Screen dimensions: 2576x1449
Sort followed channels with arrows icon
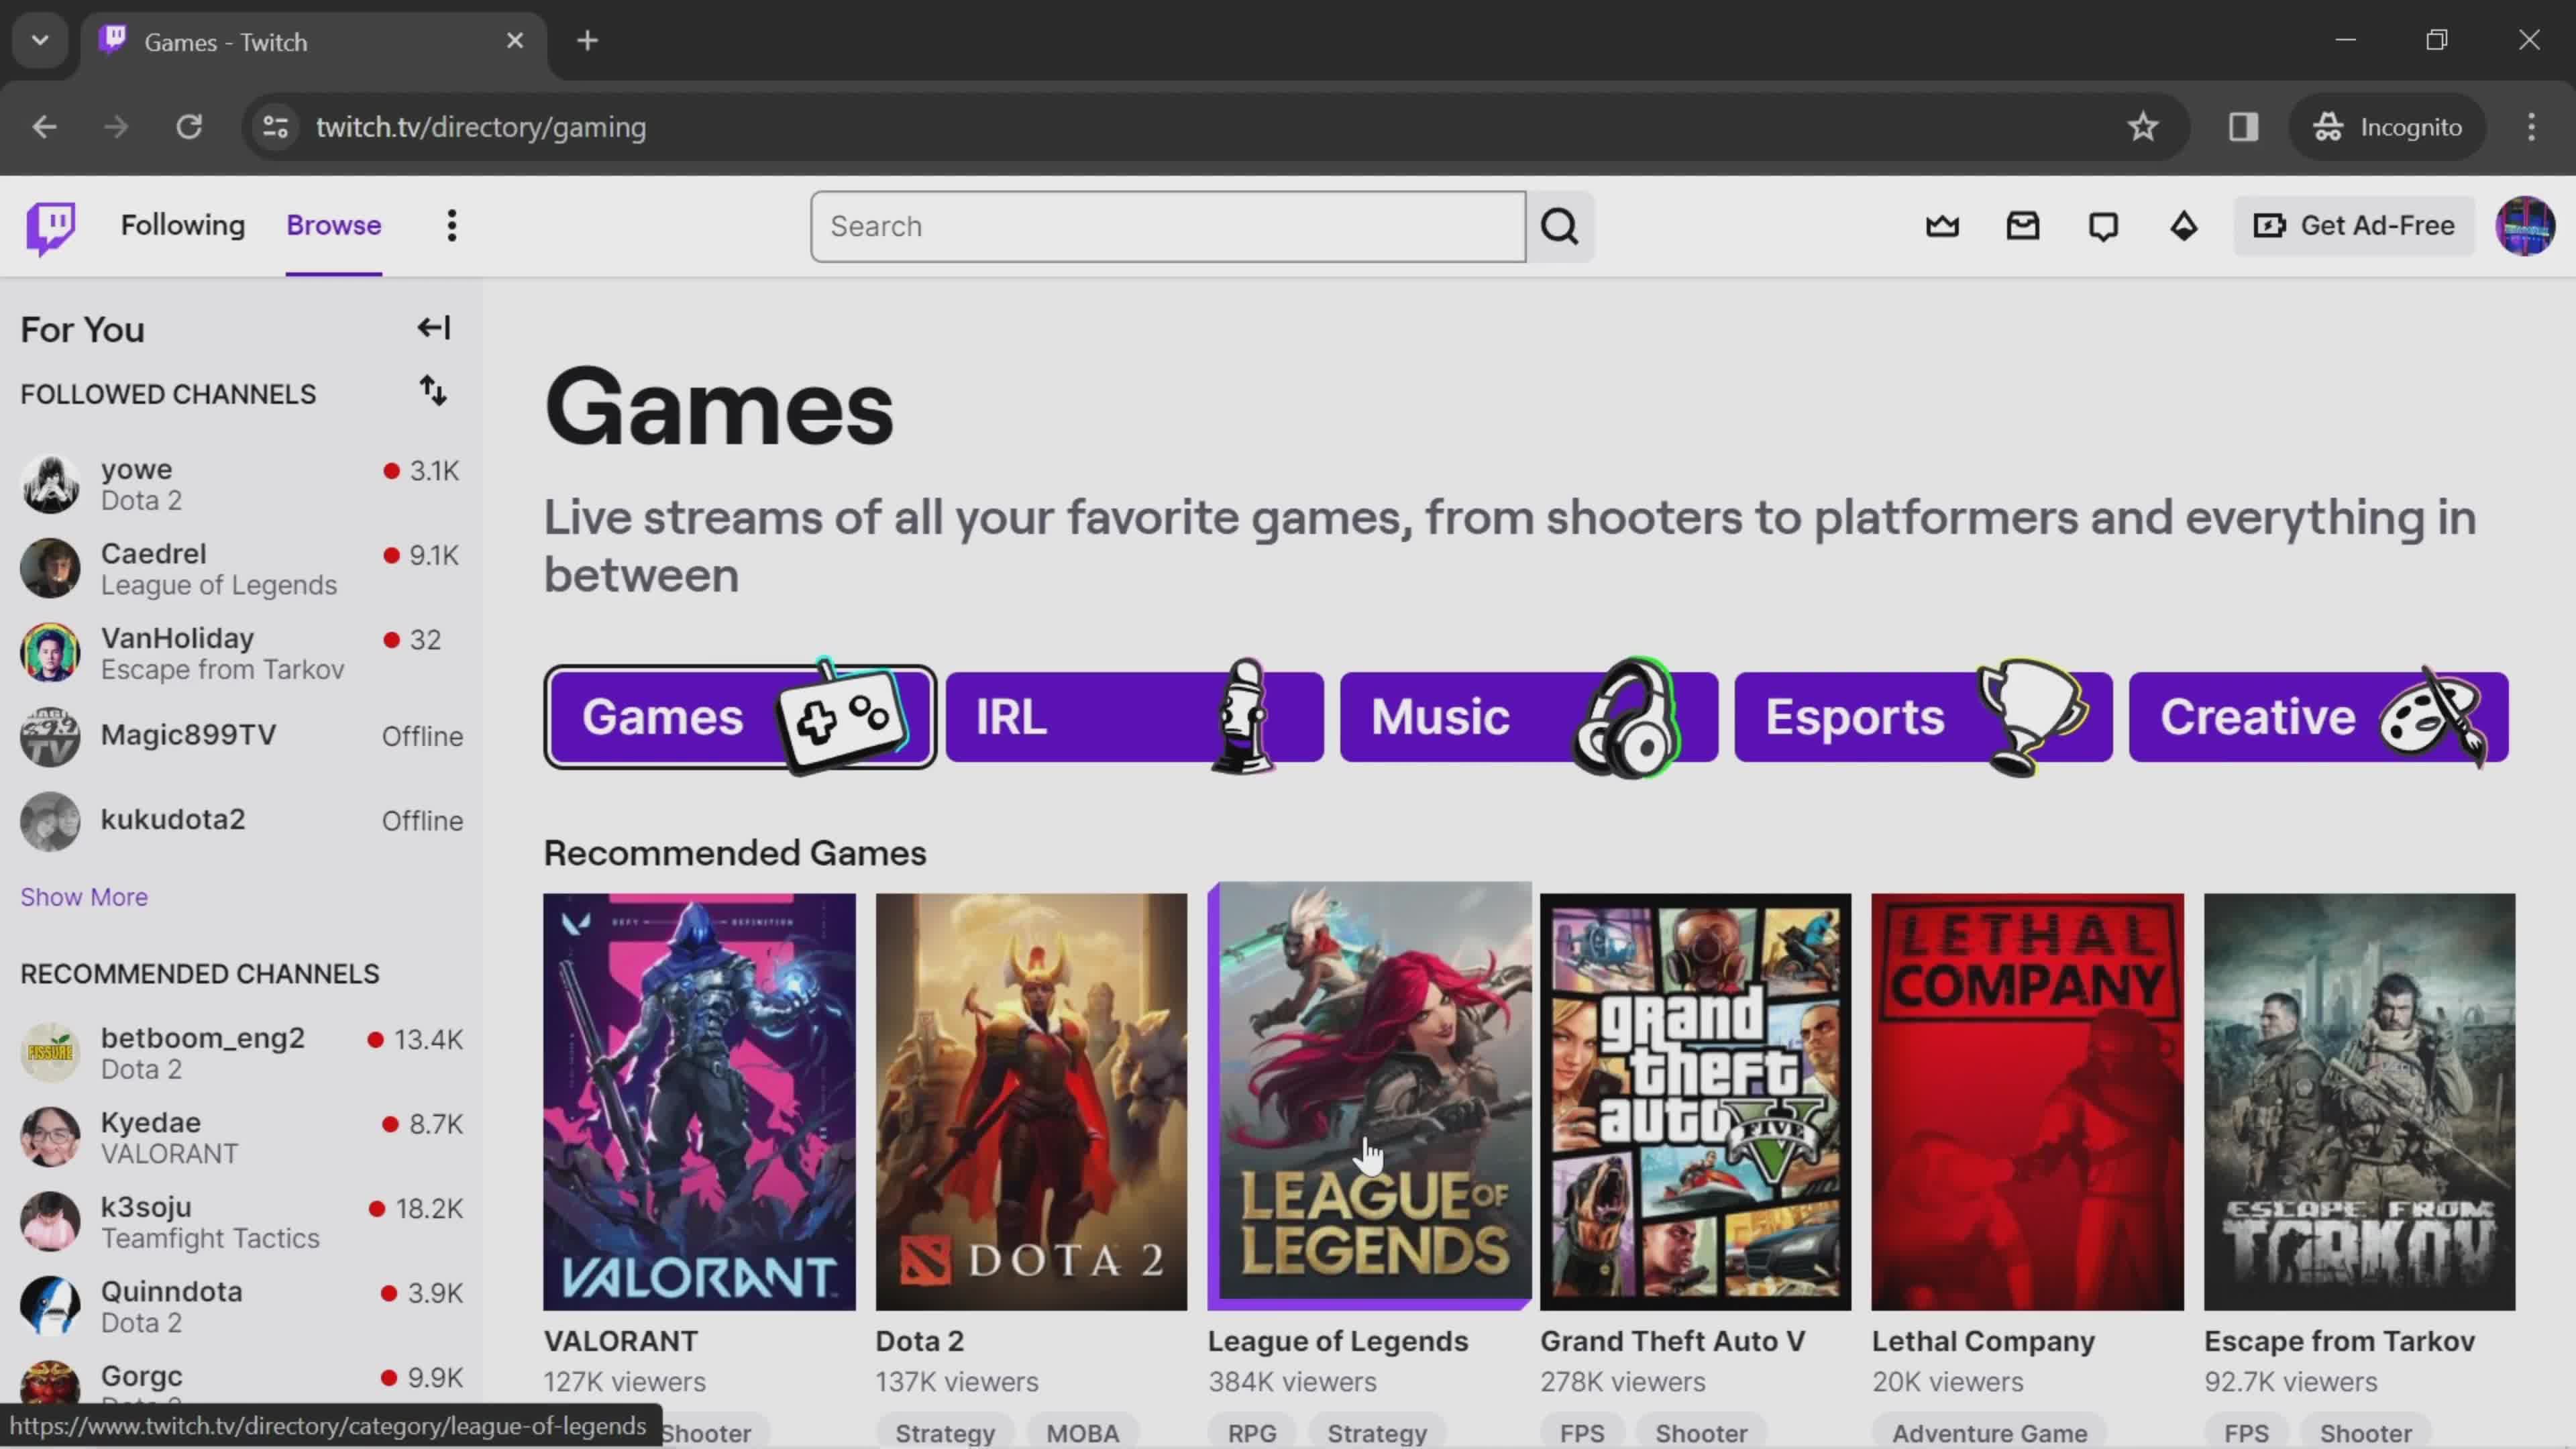coord(433,391)
